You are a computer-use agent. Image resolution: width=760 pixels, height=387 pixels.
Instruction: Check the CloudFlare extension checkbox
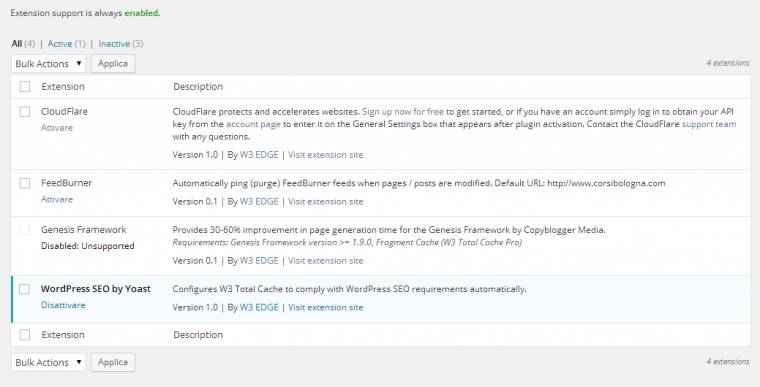pyautogui.click(x=25, y=112)
